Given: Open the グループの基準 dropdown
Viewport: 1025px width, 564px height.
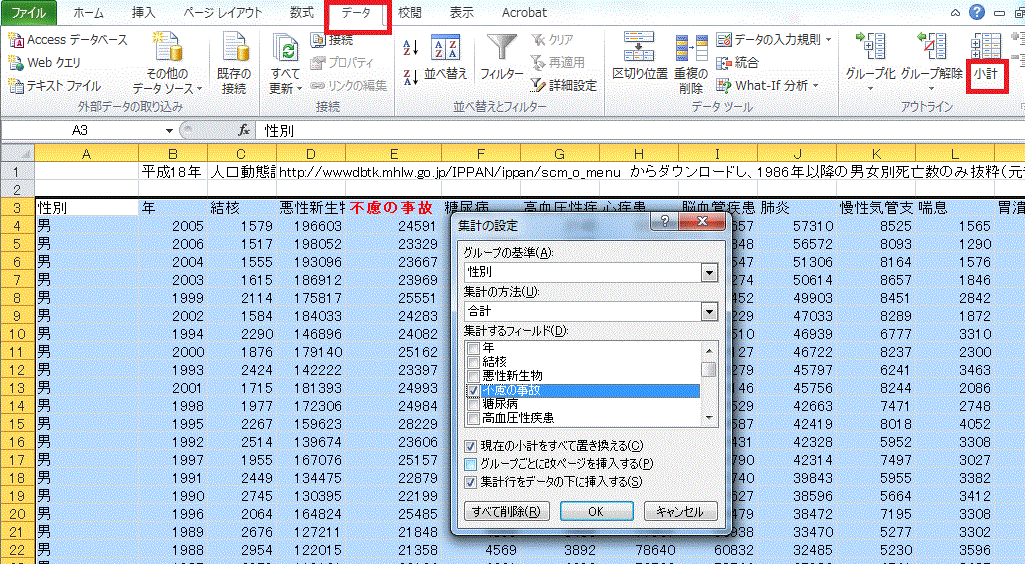Looking at the screenshot, I should pos(709,272).
